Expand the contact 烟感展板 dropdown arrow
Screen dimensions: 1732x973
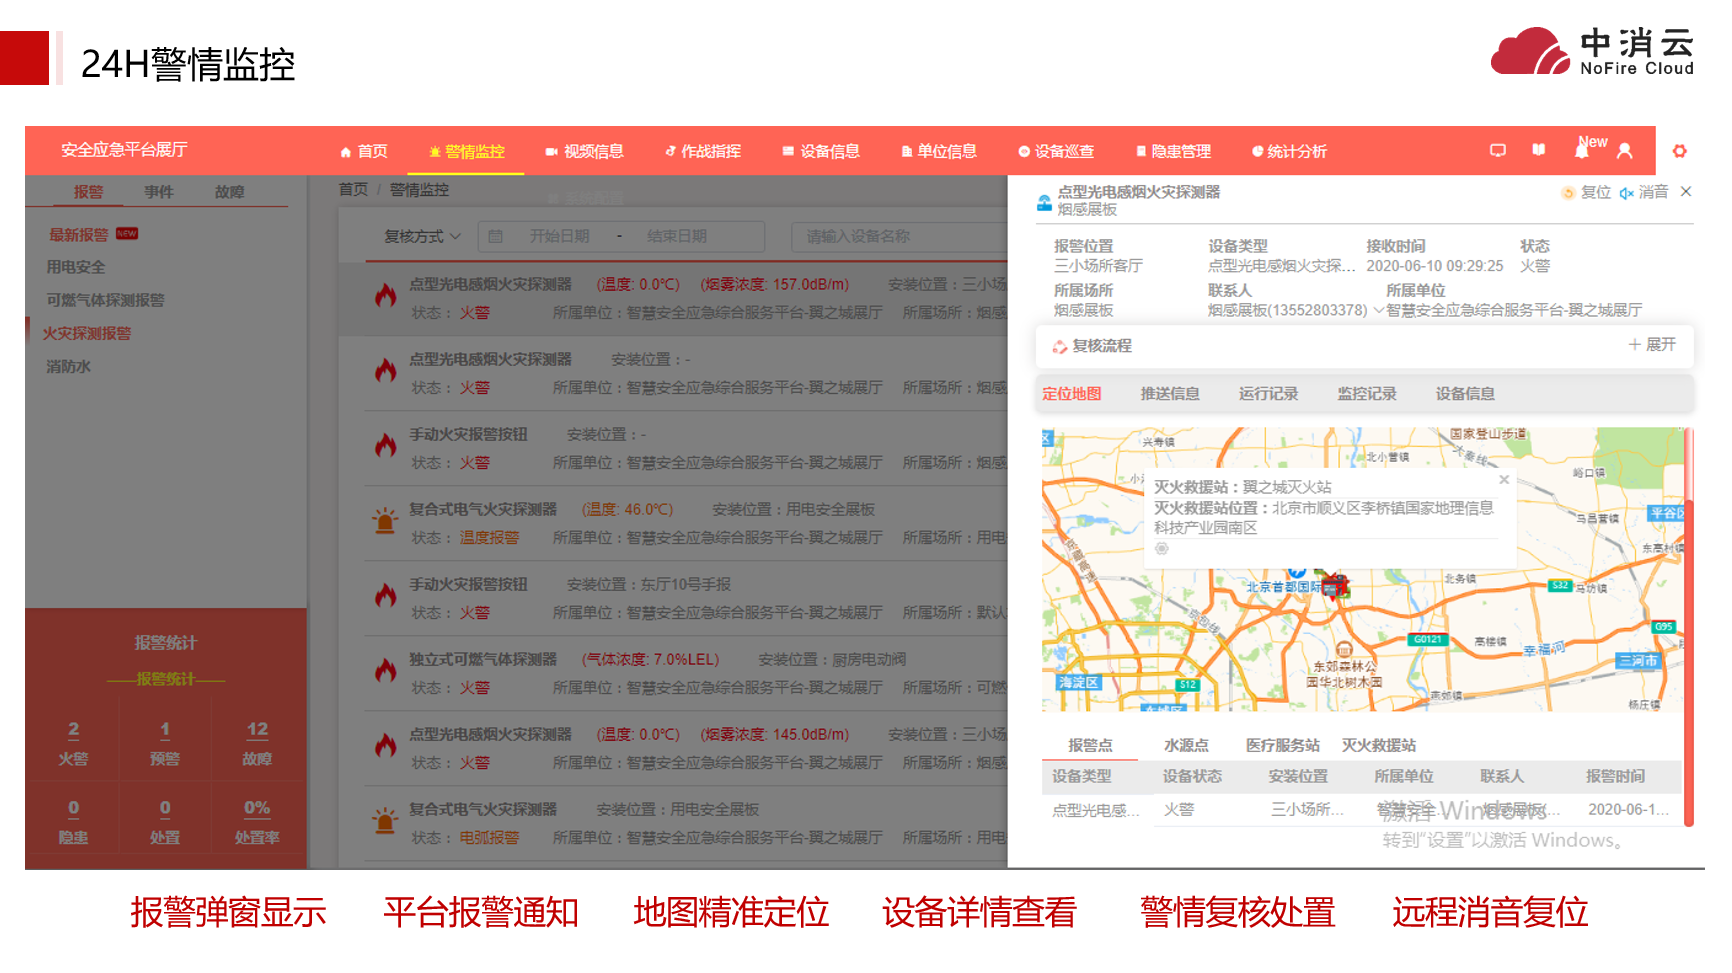[1378, 310]
